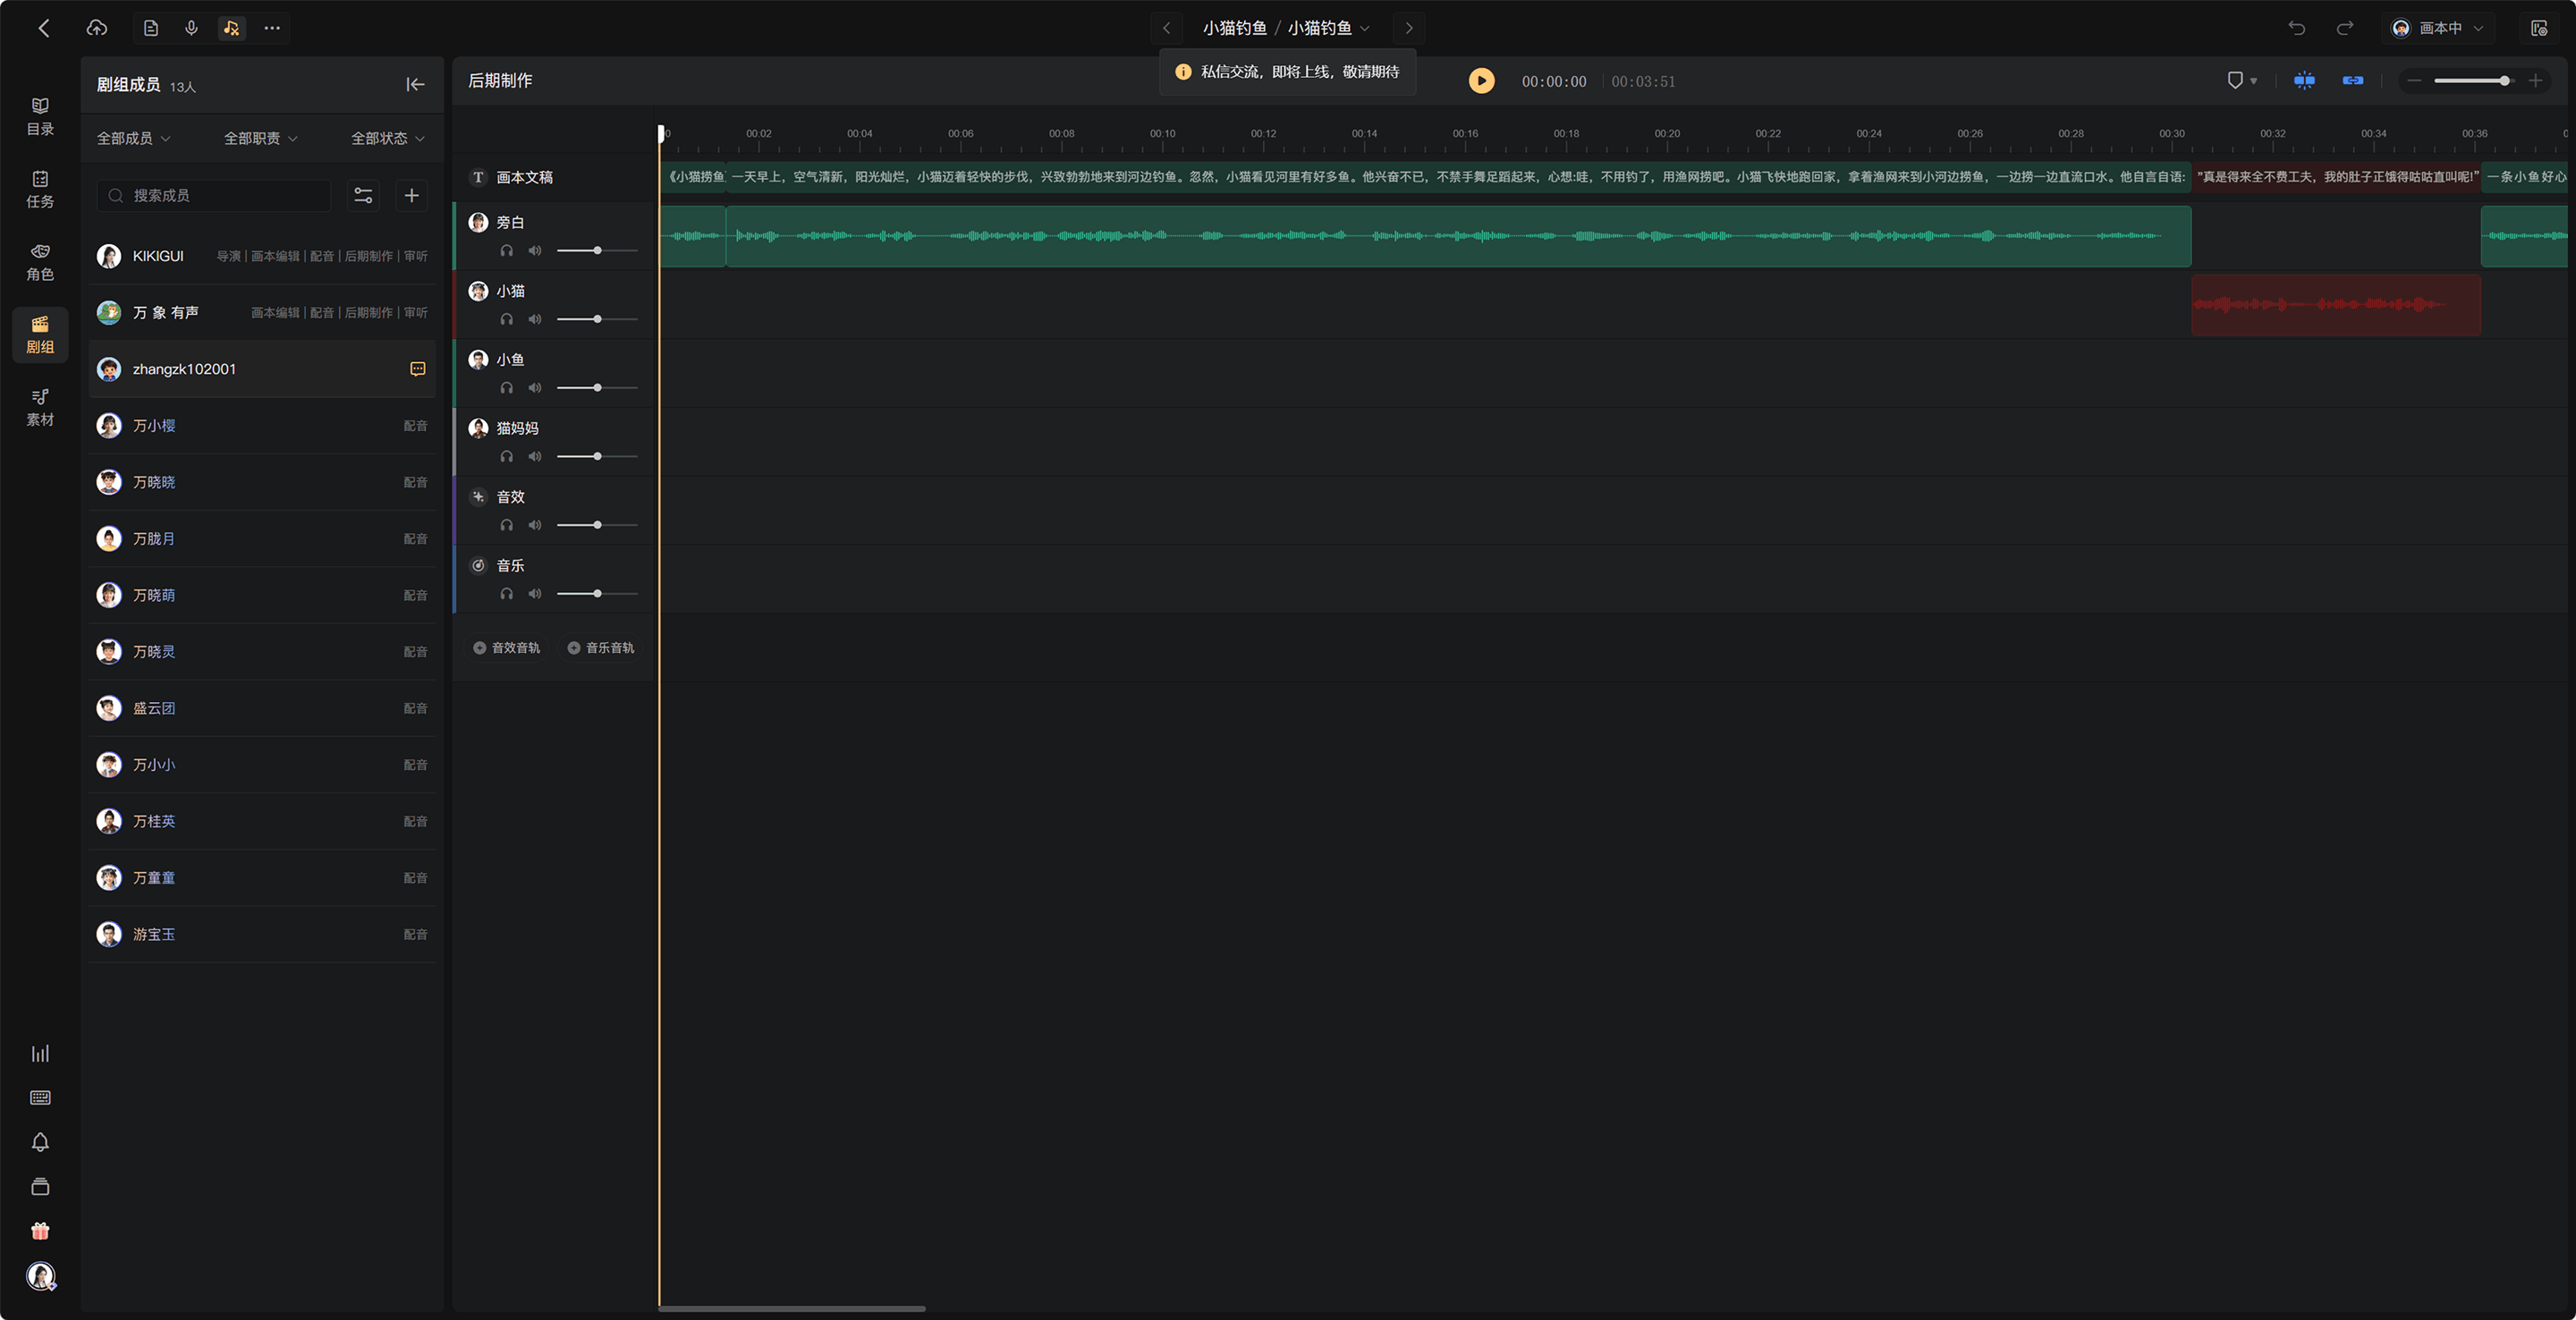The image size is (2576, 1320).
Task: Open the notification bell
Action: coord(40,1142)
